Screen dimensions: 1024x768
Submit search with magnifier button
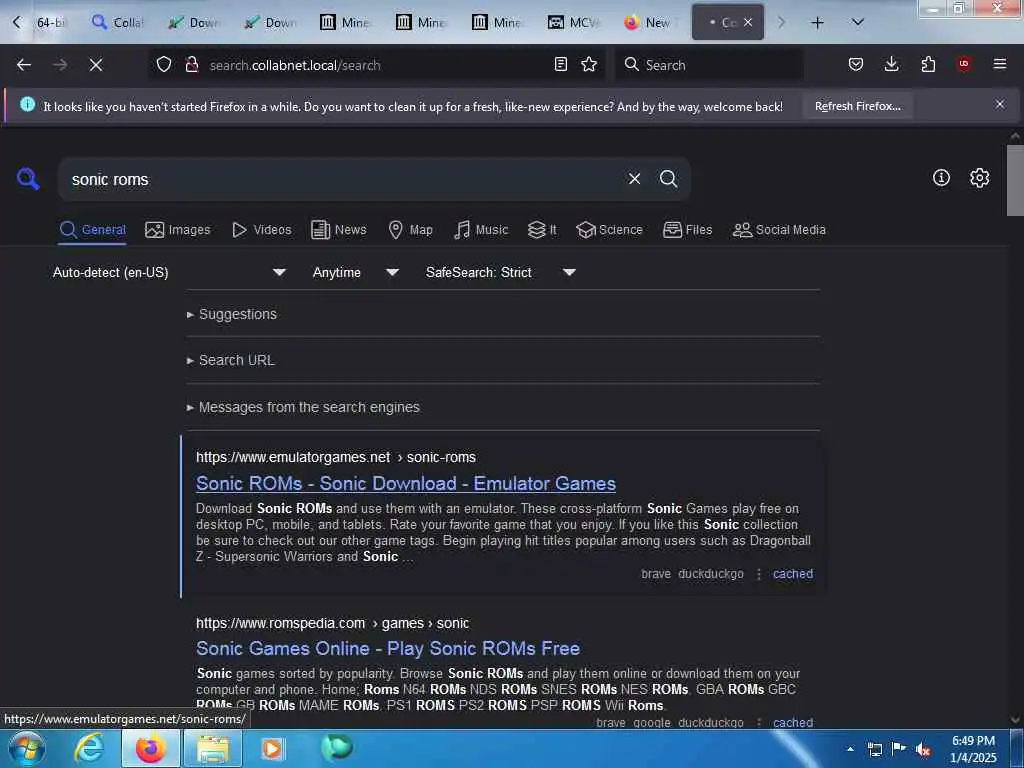tap(668, 178)
